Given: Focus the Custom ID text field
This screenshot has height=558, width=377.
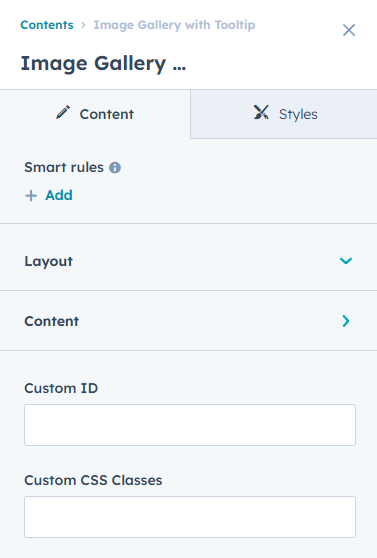Looking at the screenshot, I should [190, 425].
